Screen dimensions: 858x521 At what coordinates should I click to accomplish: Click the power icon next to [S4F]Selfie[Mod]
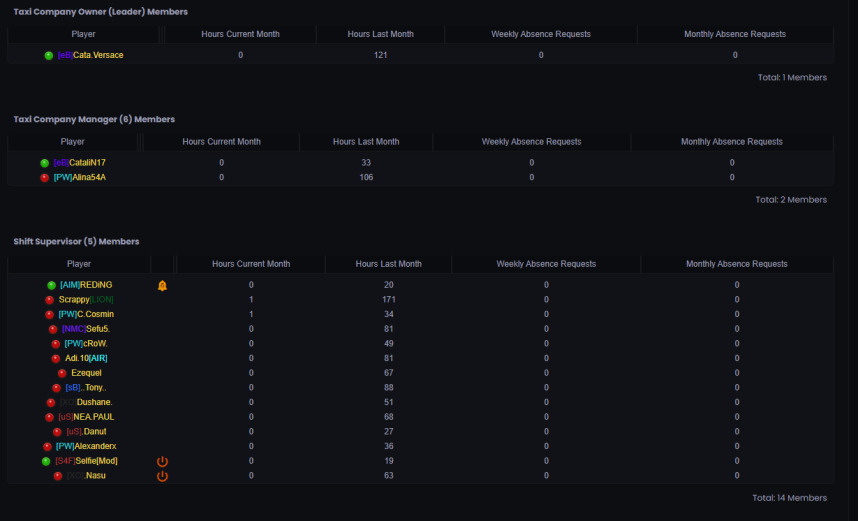162,461
